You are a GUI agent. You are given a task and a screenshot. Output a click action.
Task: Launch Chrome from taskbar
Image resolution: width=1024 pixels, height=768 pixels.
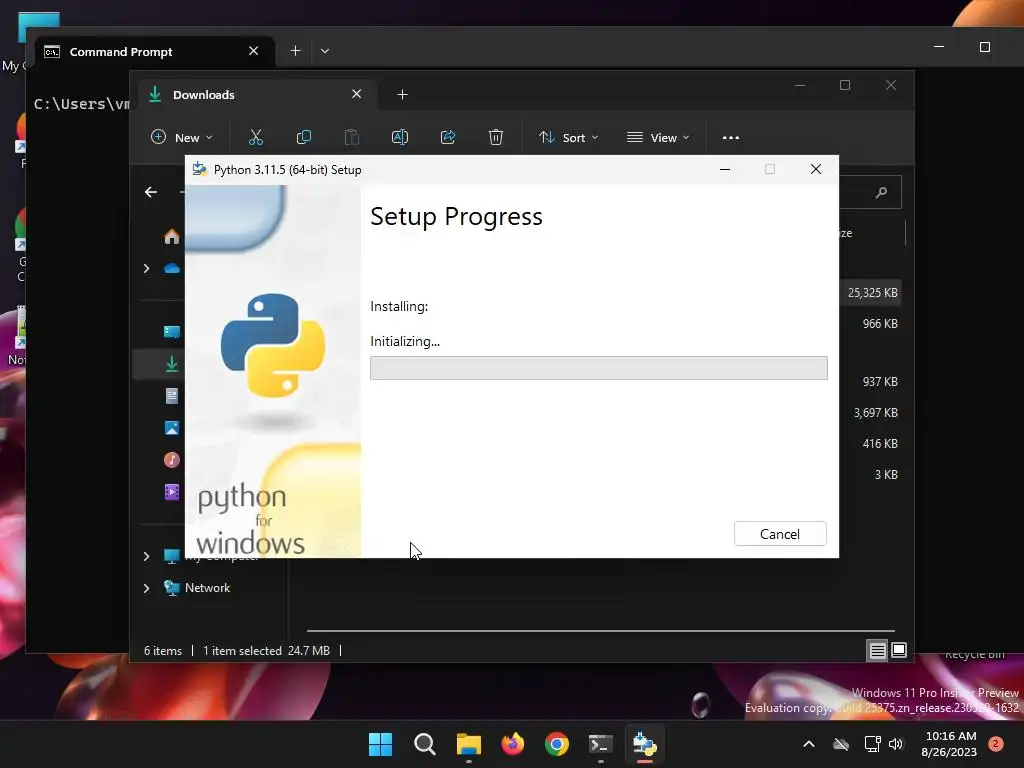point(556,744)
